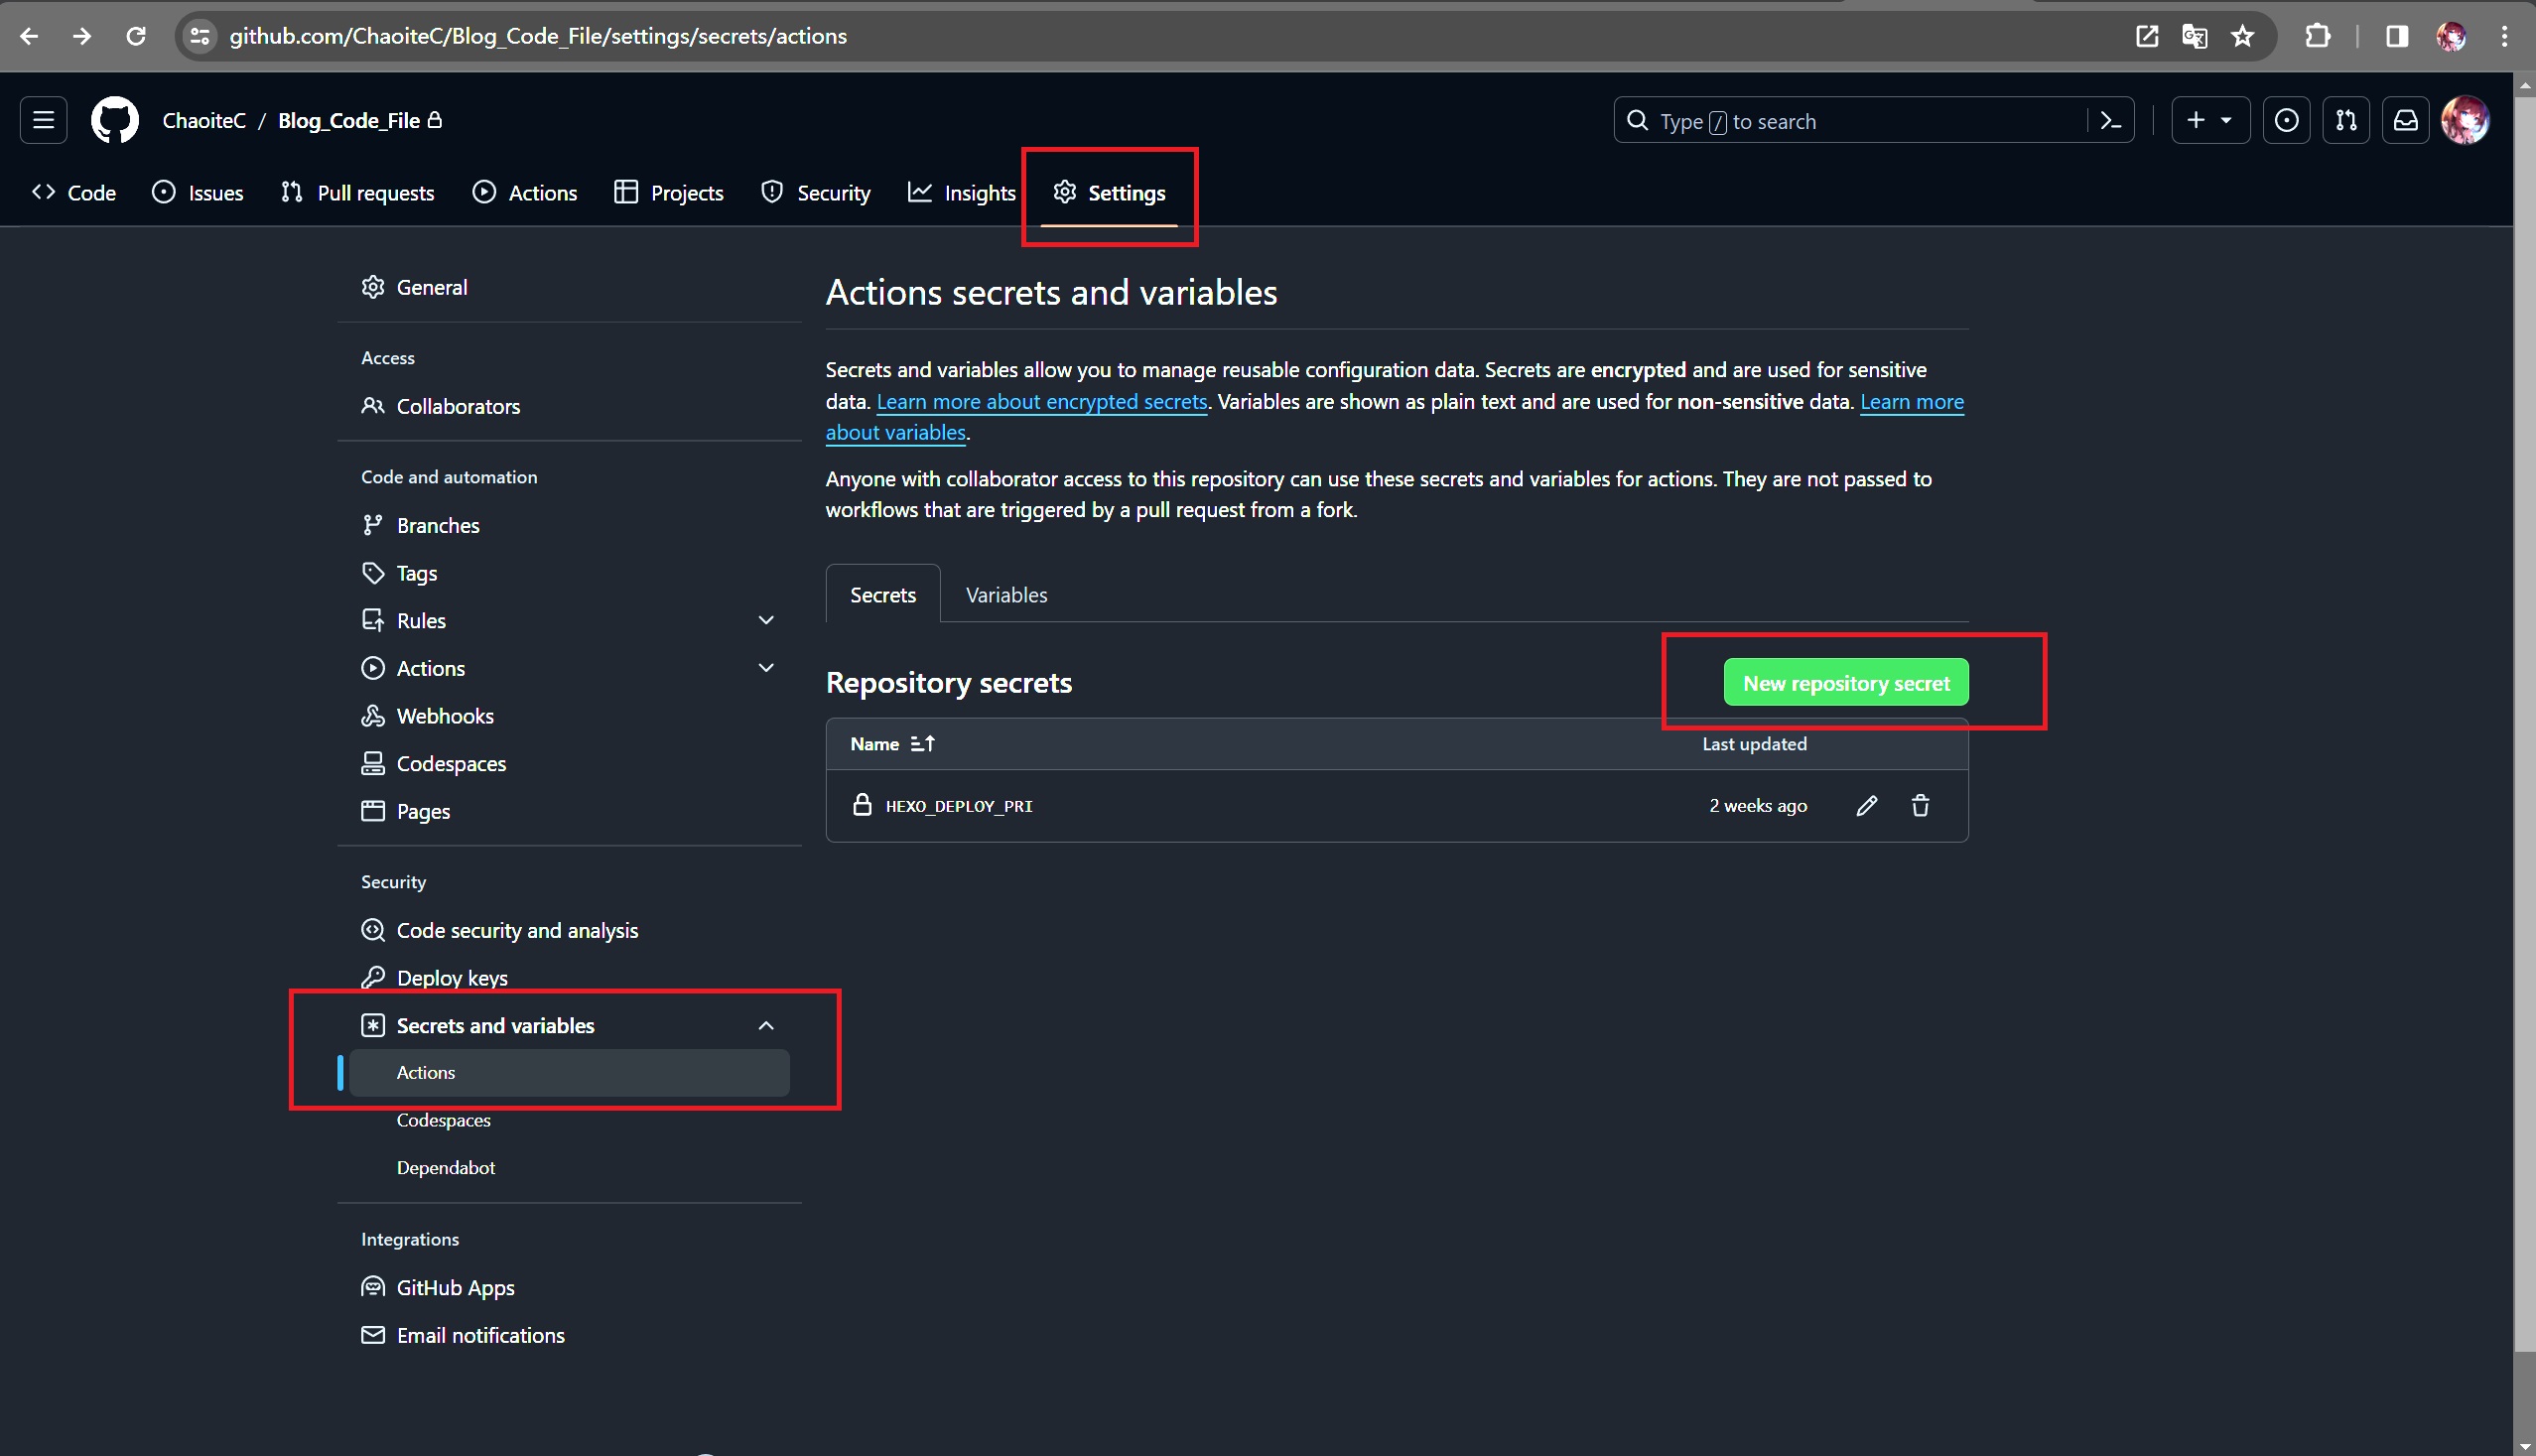Sort secrets by Name column
This screenshot has width=2536, height=1456.
point(892,743)
